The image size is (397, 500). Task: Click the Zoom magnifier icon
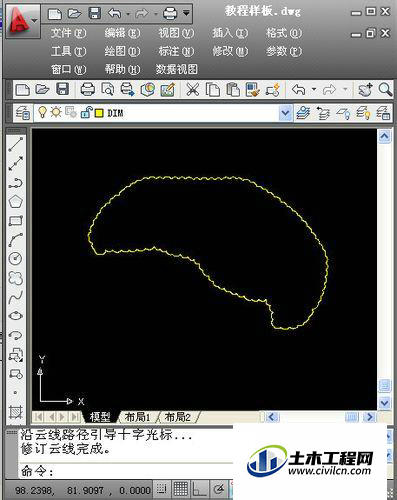[385, 90]
